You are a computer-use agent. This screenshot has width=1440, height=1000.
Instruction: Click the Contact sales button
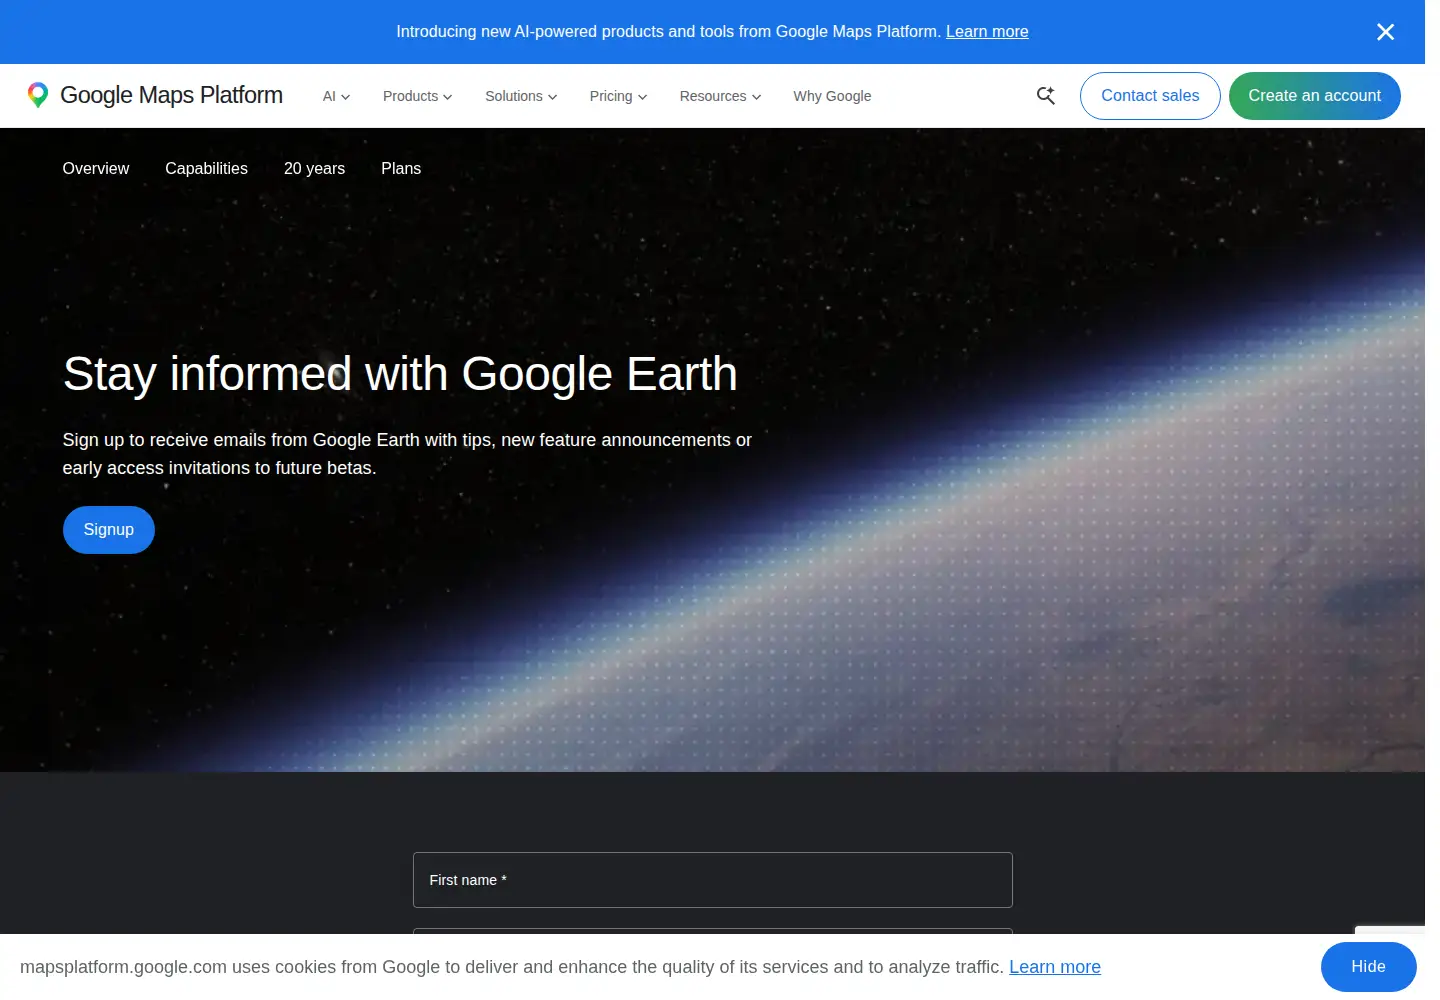tap(1150, 96)
